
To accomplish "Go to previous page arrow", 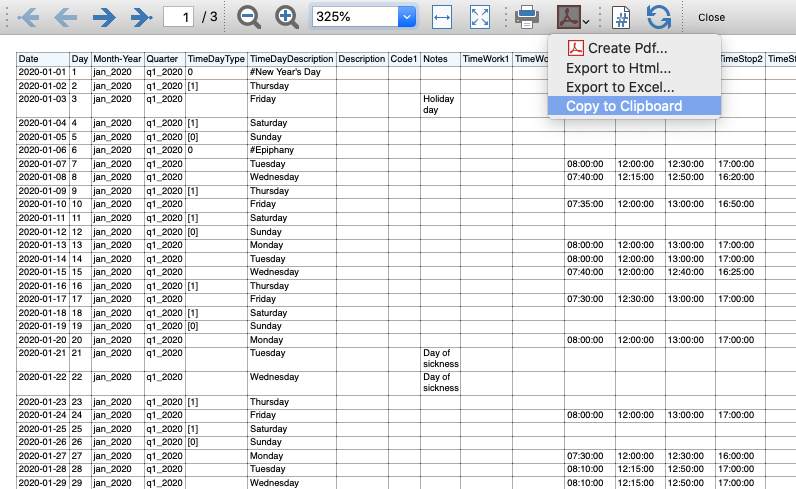I will point(65,17).
